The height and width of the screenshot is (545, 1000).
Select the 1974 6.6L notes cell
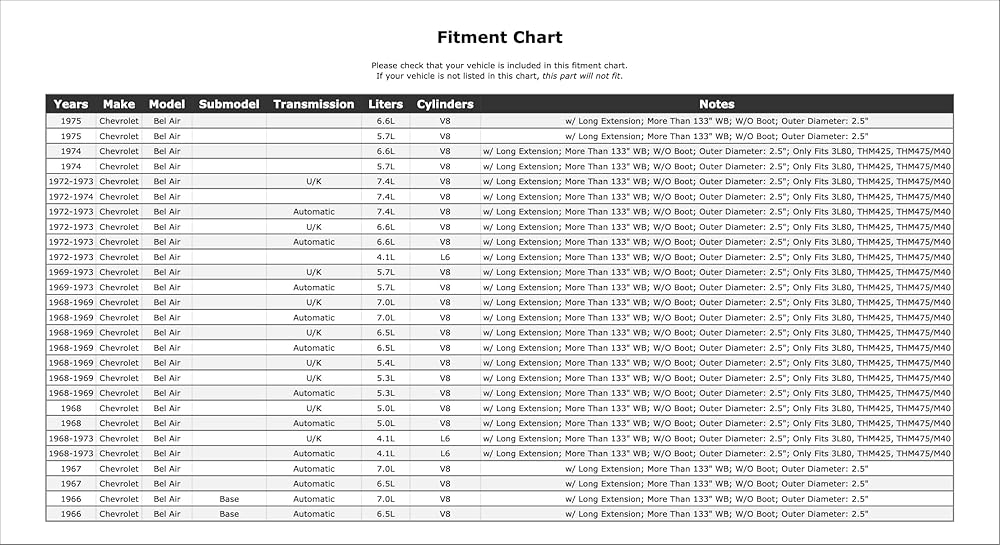click(717, 151)
